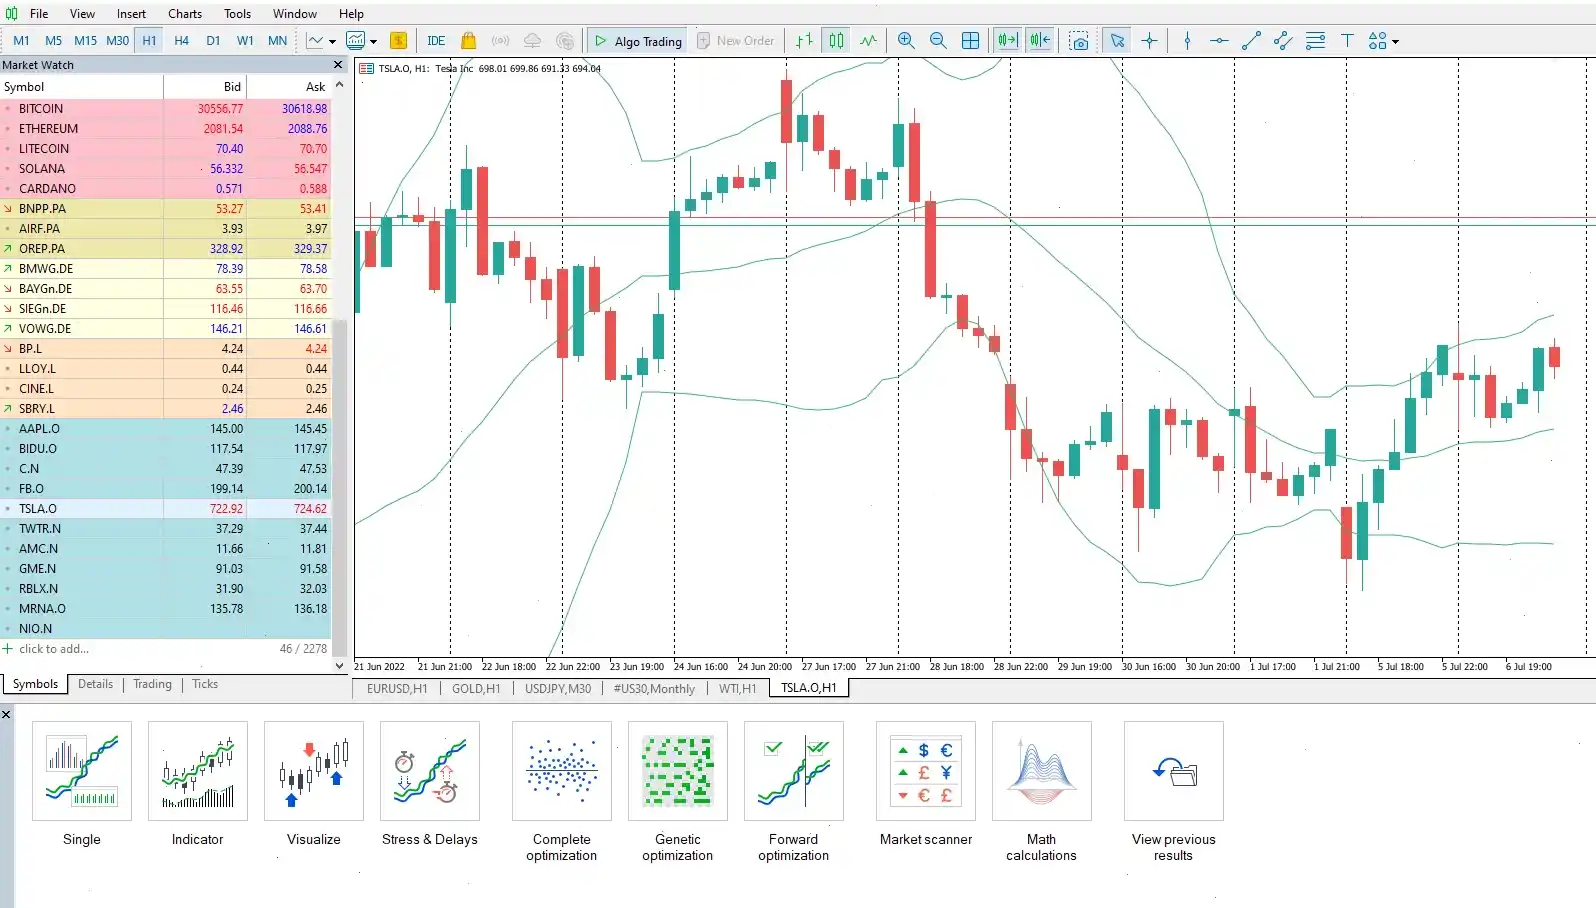Expand the chart templates dropdown arrow

tap(374, 42)
